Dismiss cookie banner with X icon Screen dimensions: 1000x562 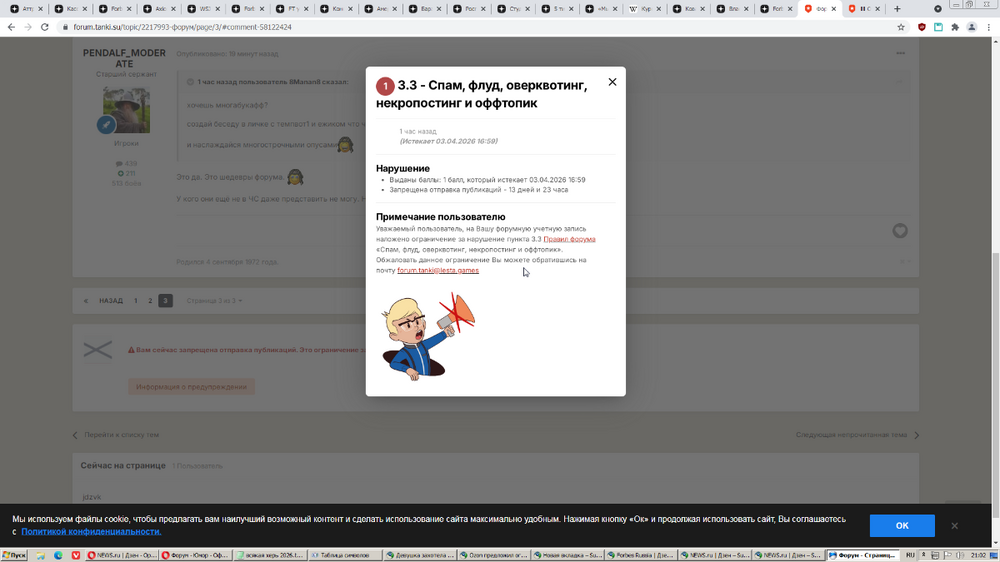954,526
